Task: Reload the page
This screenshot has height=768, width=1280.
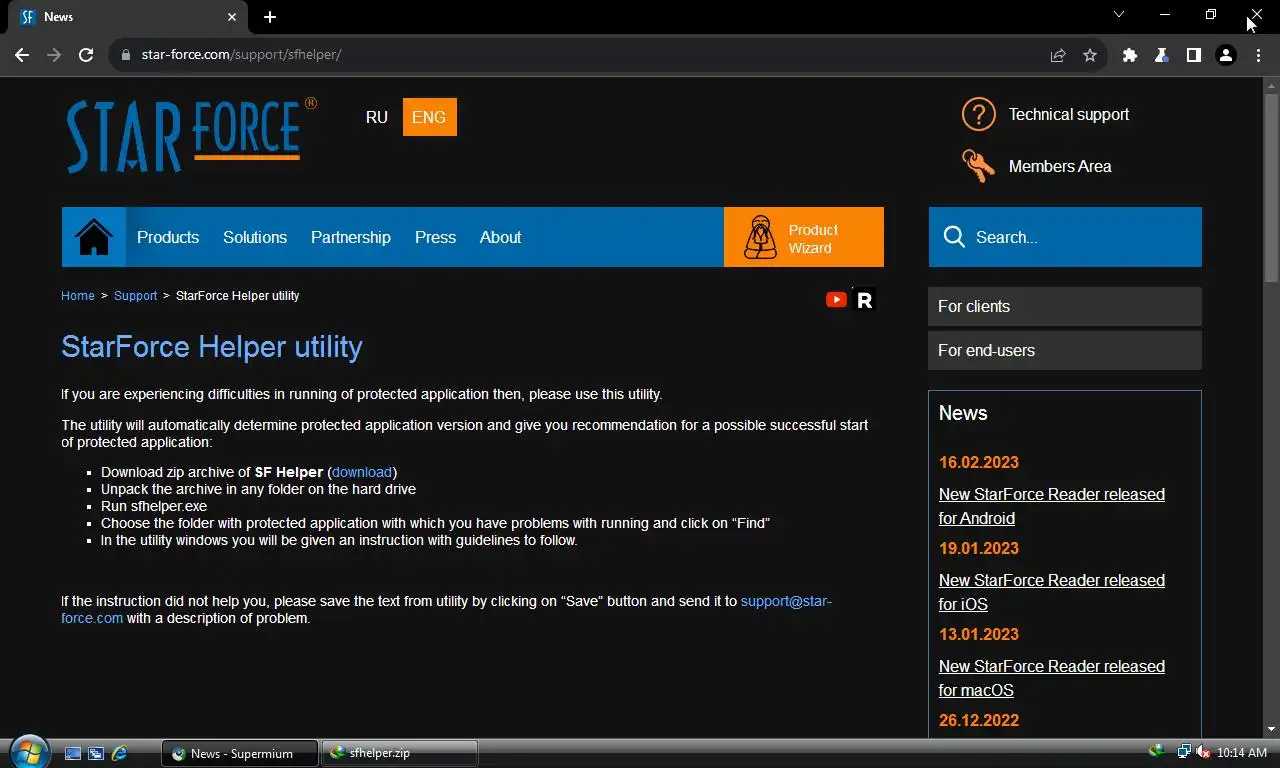Action: tap(86, 55)
